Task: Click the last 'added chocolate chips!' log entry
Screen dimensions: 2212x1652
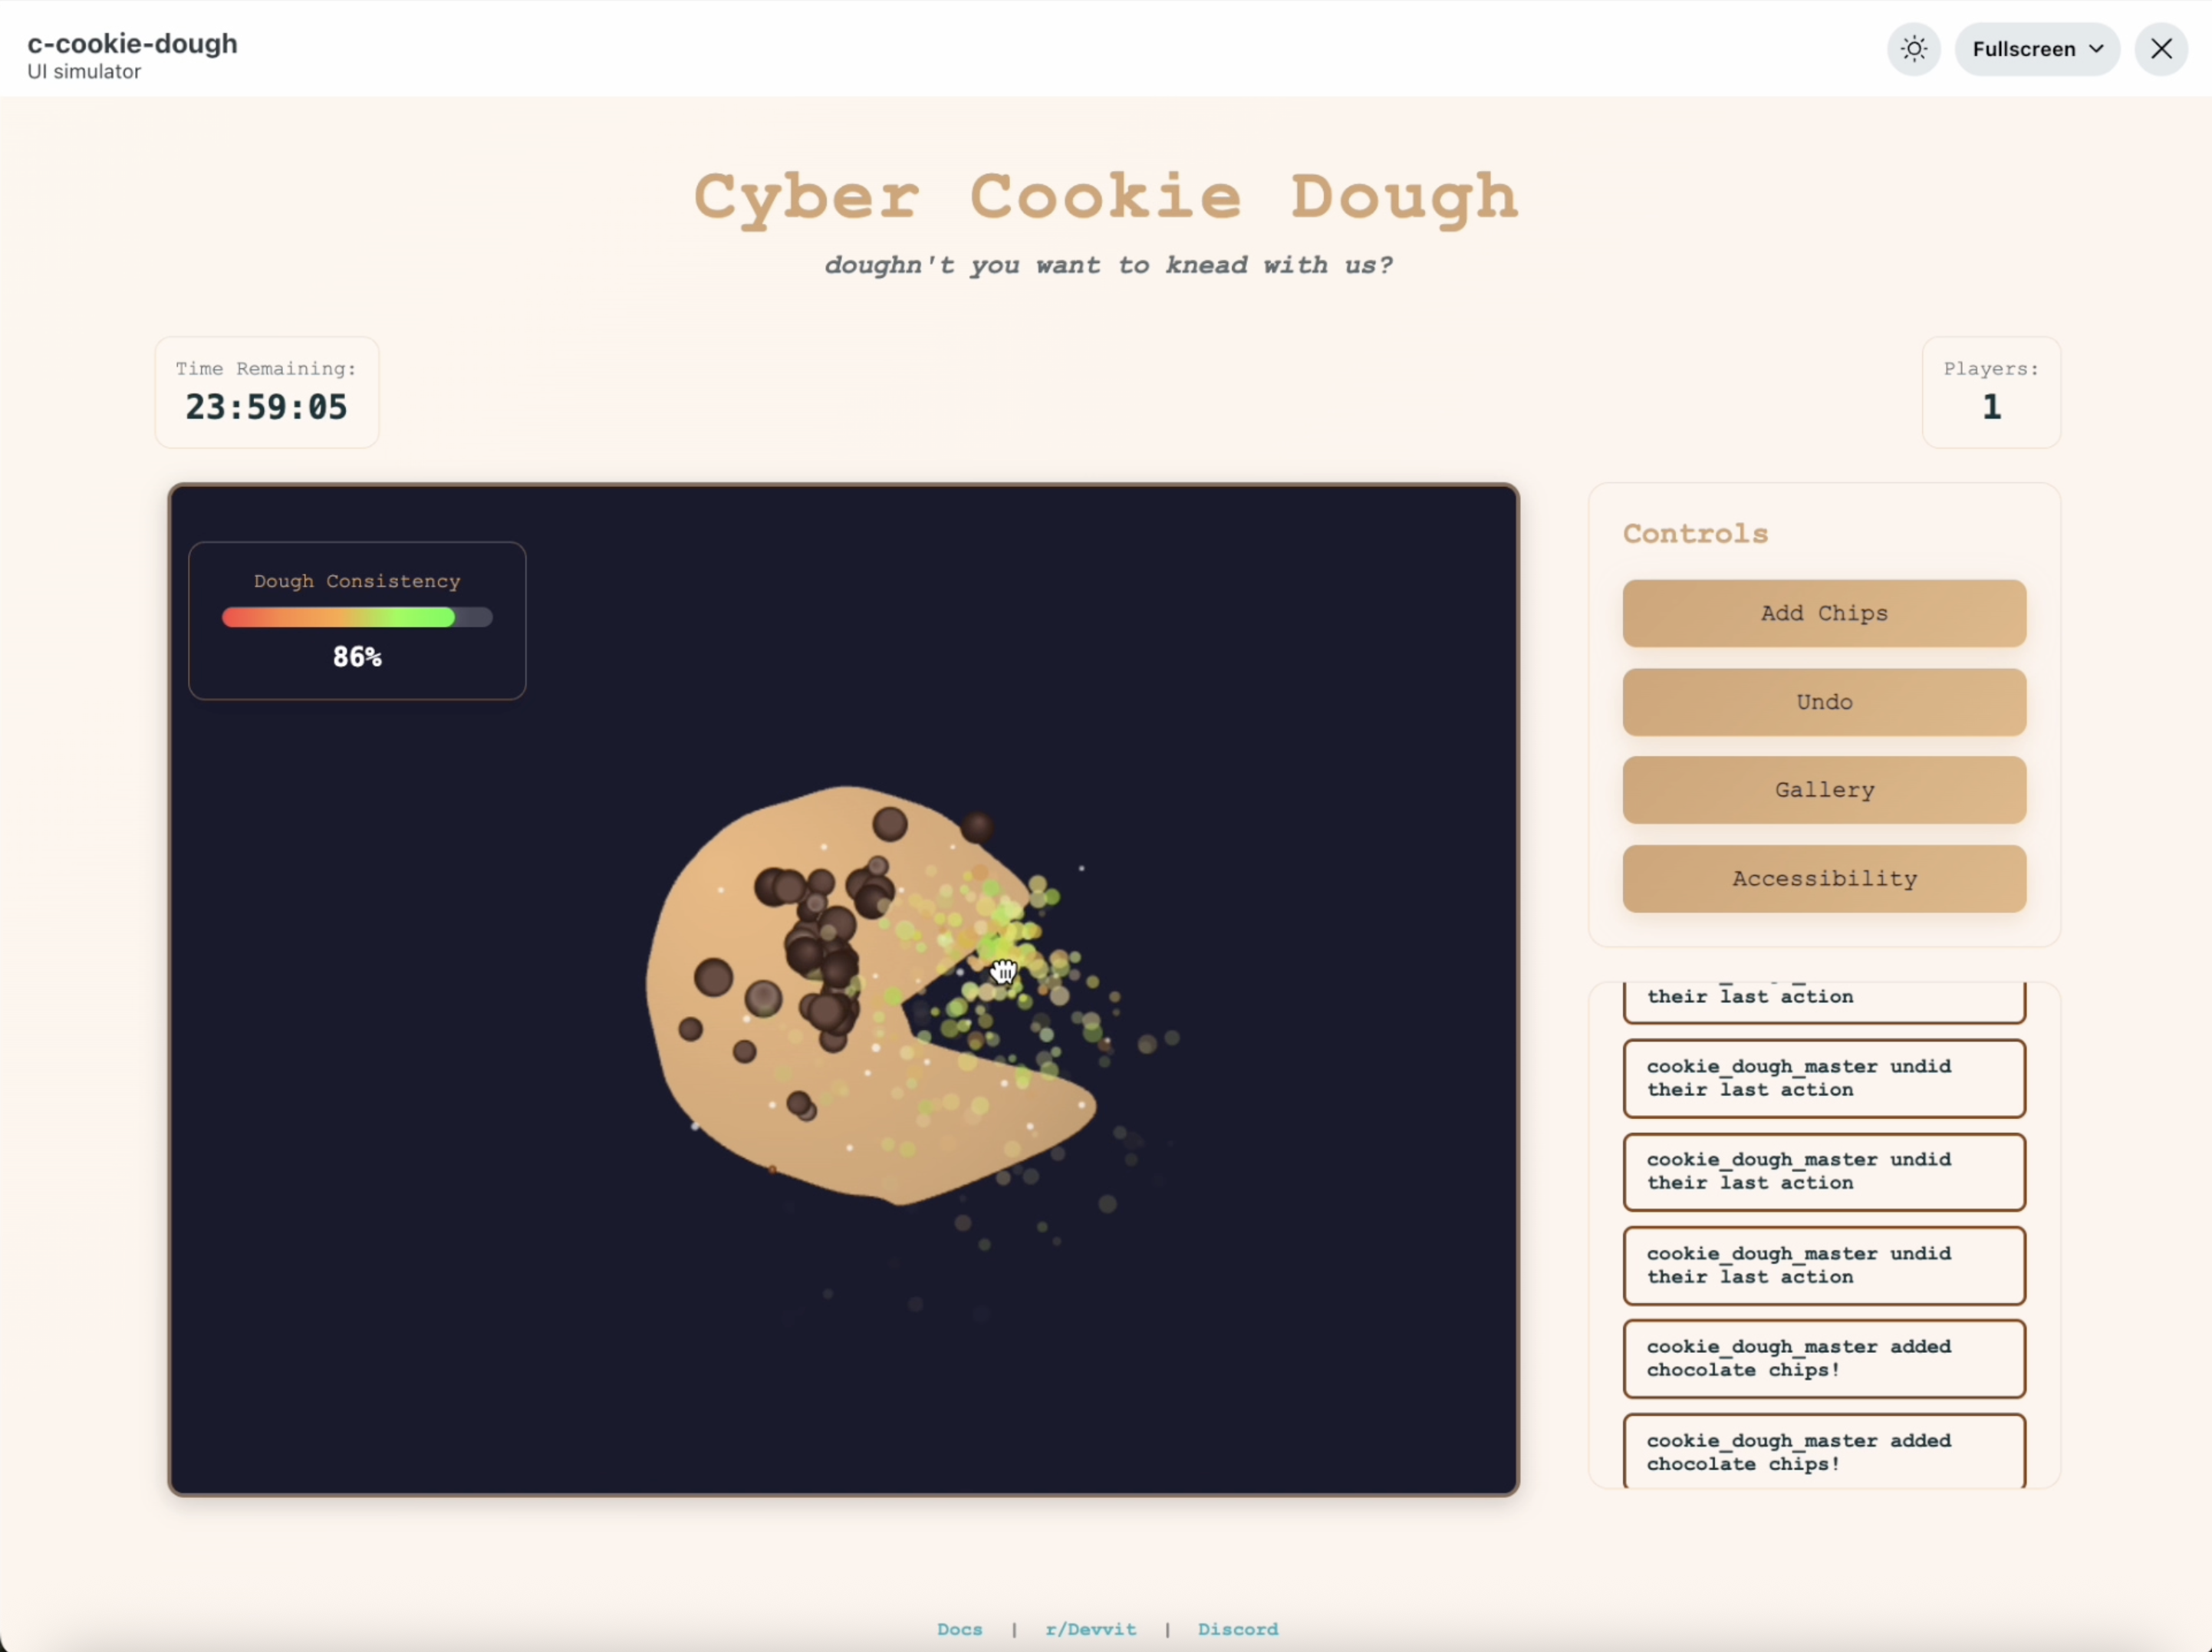Action: (x=1823, y=1451)
